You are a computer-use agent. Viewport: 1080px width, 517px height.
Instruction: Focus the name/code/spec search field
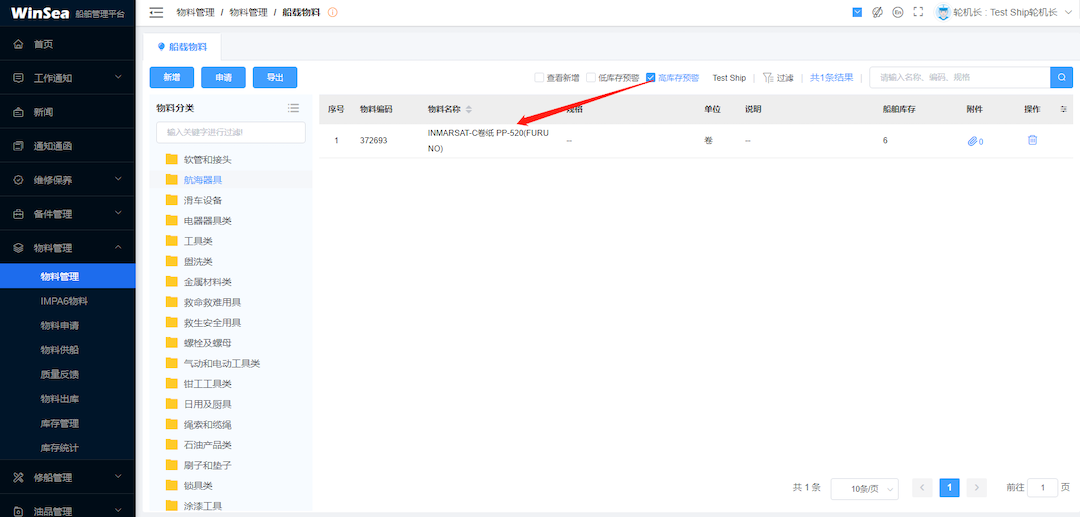(959, 77)
